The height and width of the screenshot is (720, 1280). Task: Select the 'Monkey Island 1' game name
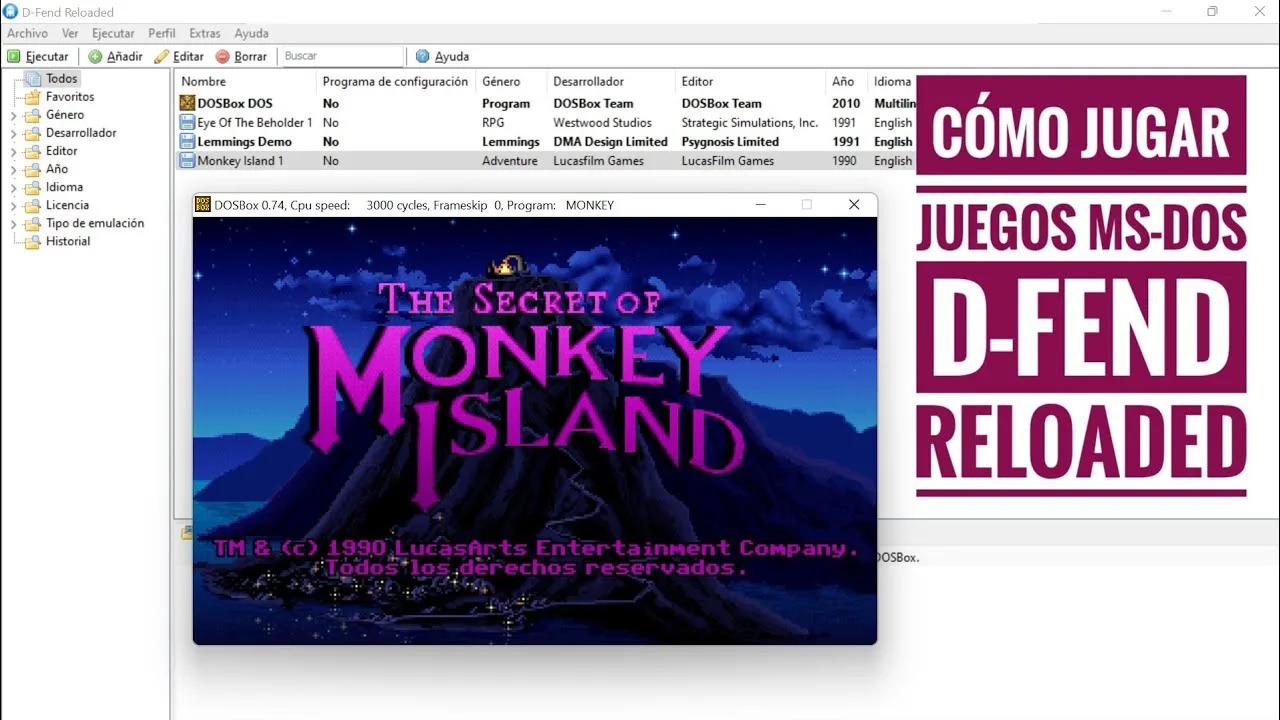pyautogui.click(x=240, y=160)
